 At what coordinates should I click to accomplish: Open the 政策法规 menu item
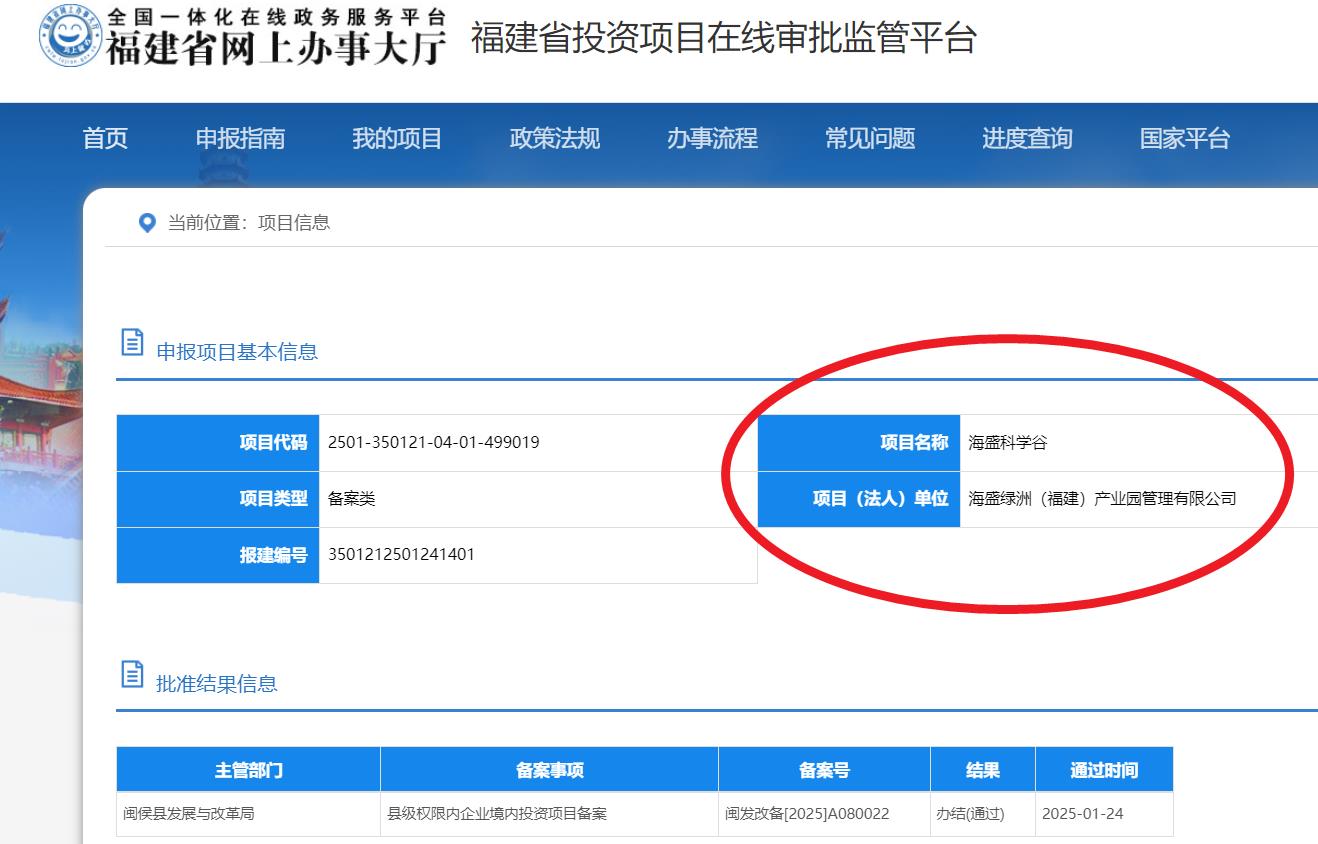point(555,139)
